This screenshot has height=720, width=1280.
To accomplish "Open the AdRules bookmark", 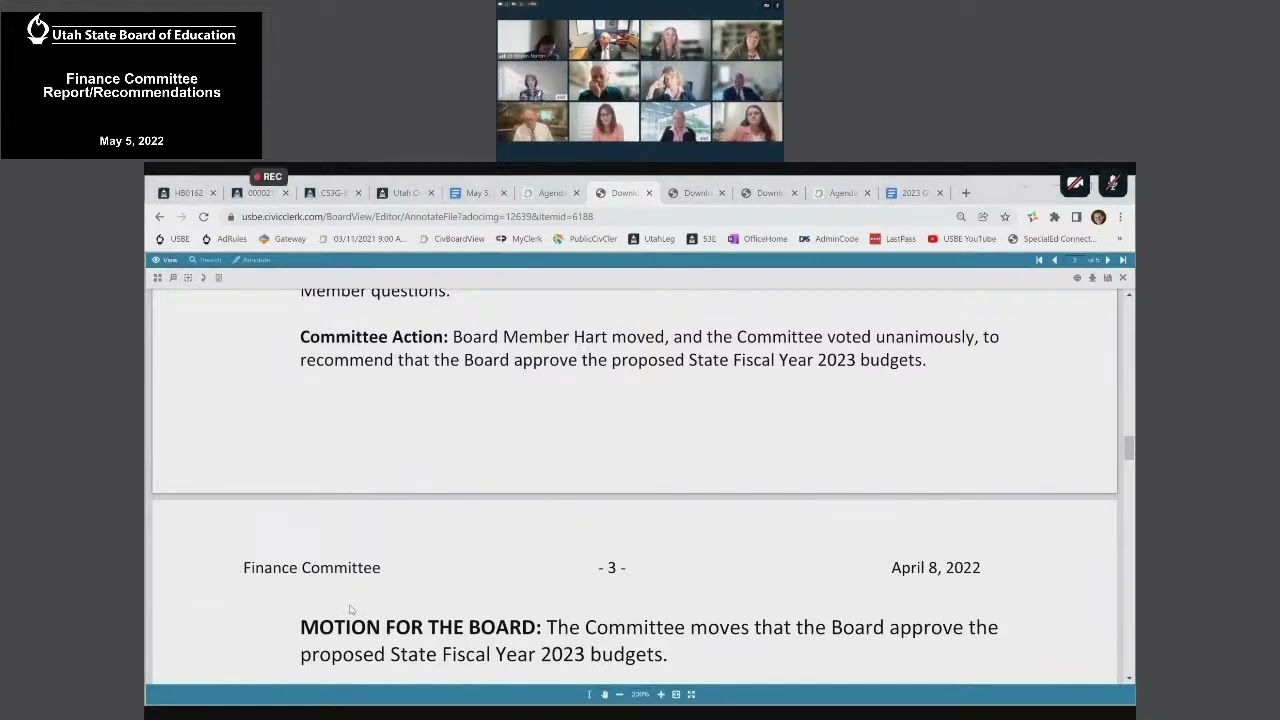I will pos(224,239).
